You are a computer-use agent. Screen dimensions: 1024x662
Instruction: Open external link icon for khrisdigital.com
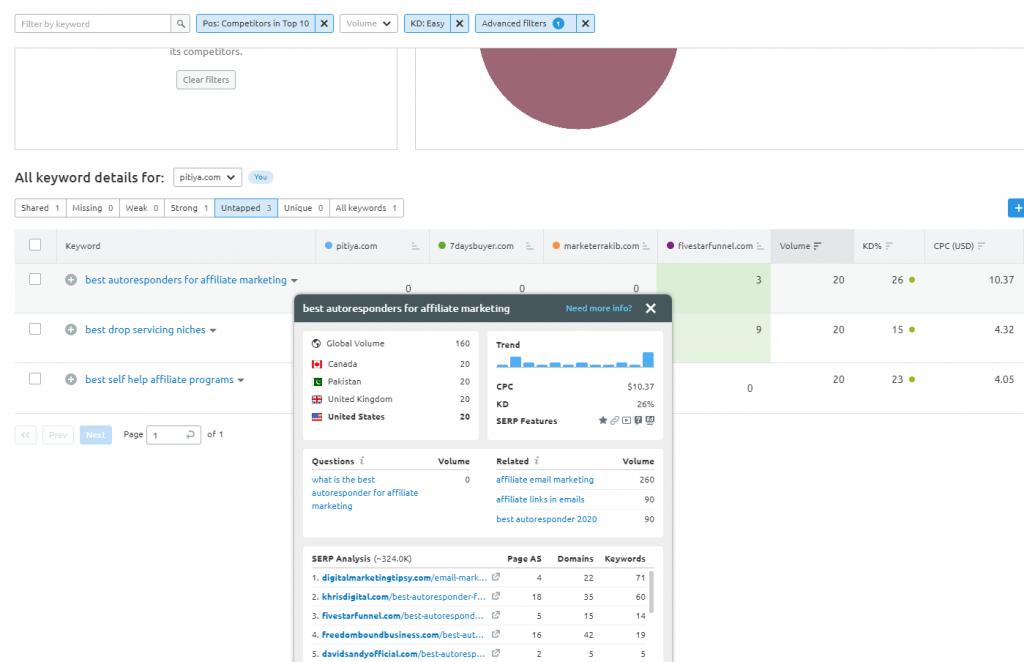496,596
